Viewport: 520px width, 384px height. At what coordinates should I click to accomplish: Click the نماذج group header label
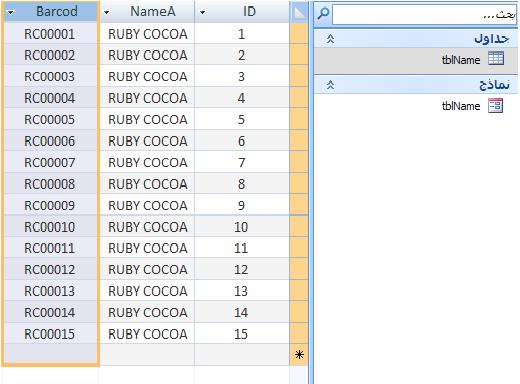pyautogui.click(x=494, y=85)
